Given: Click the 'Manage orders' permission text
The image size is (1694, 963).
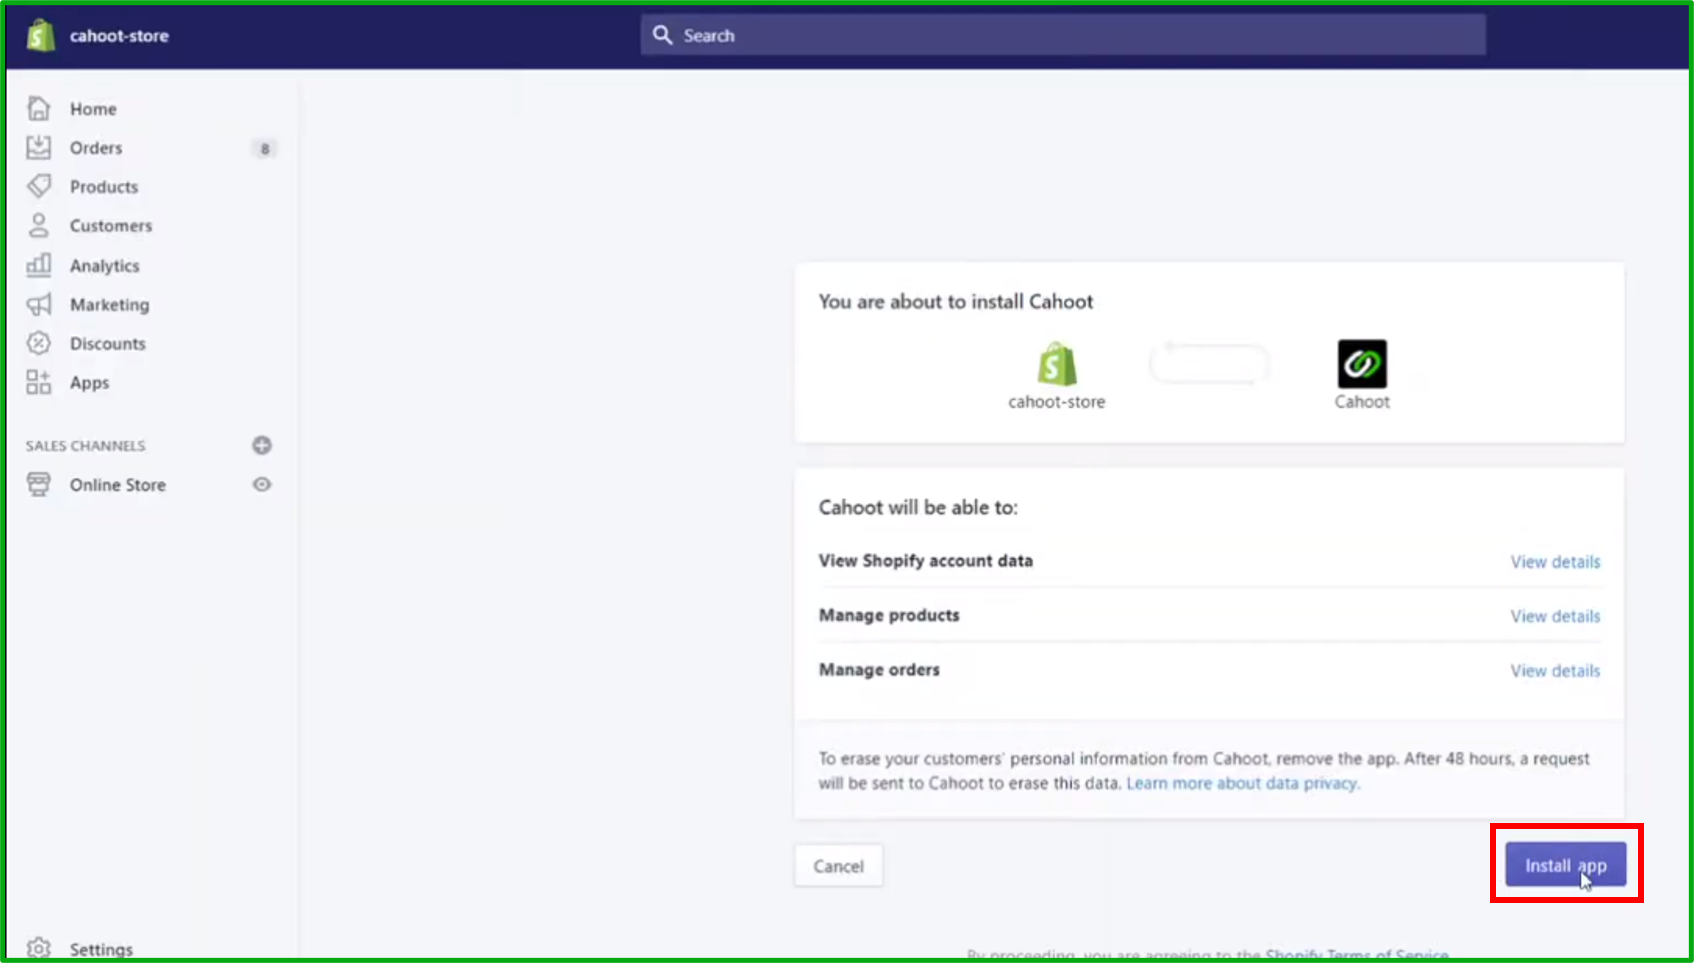Looking at the screenshot, I should (x=879, y=670).
